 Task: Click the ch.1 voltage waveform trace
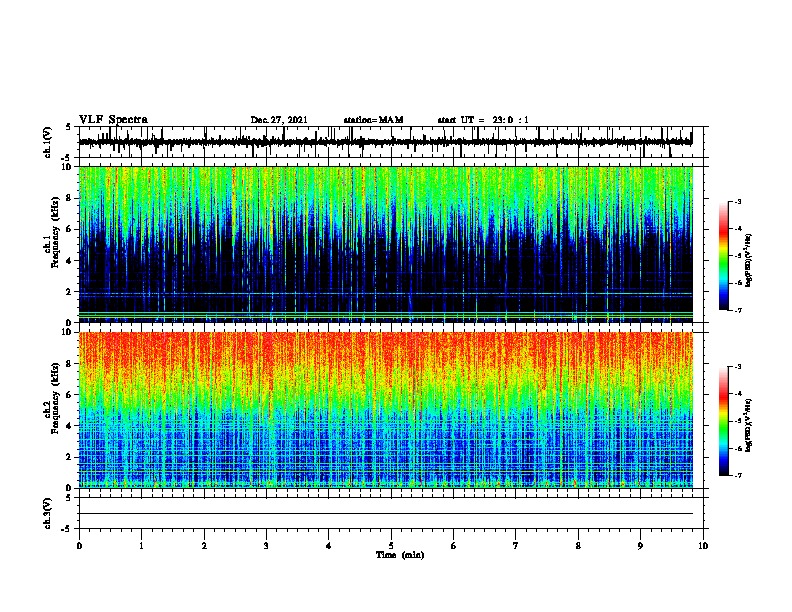click(x=386, y=142)
